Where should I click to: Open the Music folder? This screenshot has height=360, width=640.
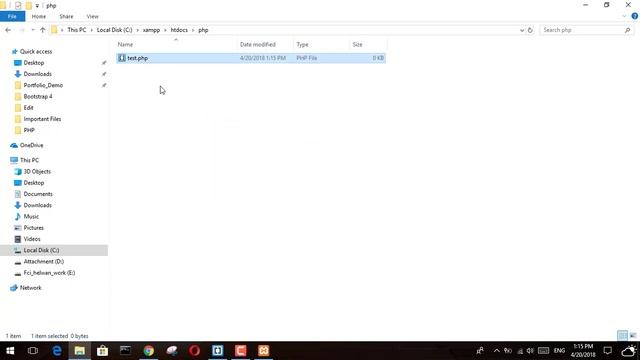[31, 216]
